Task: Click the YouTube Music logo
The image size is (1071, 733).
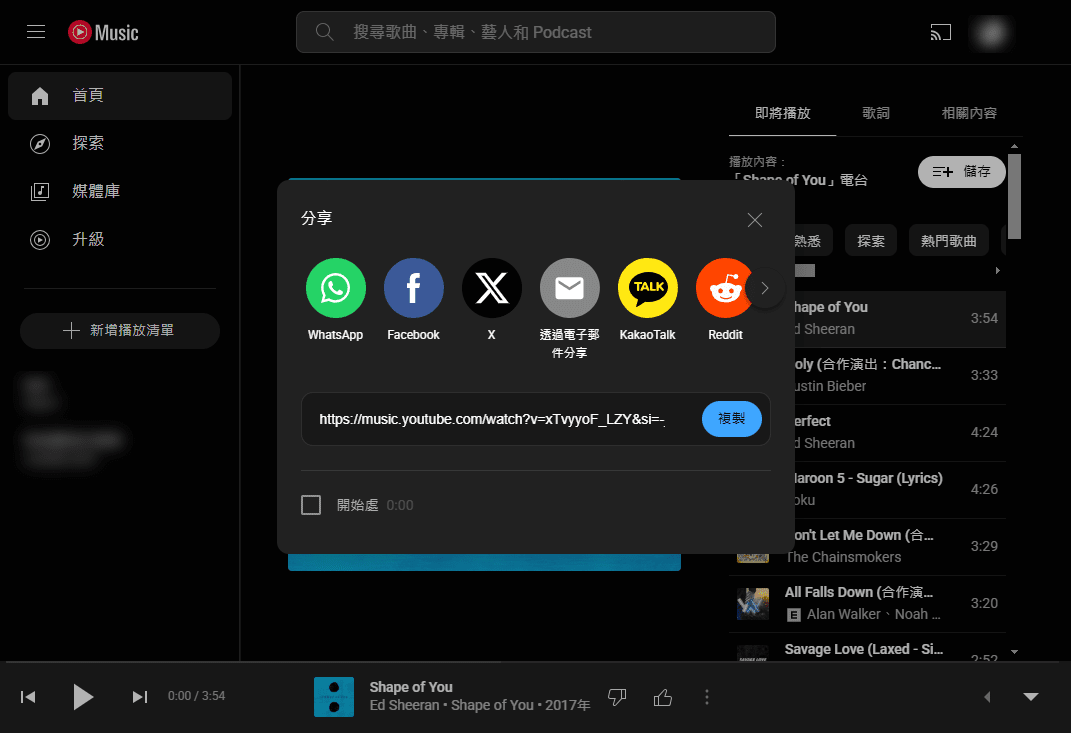Action: (103, 32)
